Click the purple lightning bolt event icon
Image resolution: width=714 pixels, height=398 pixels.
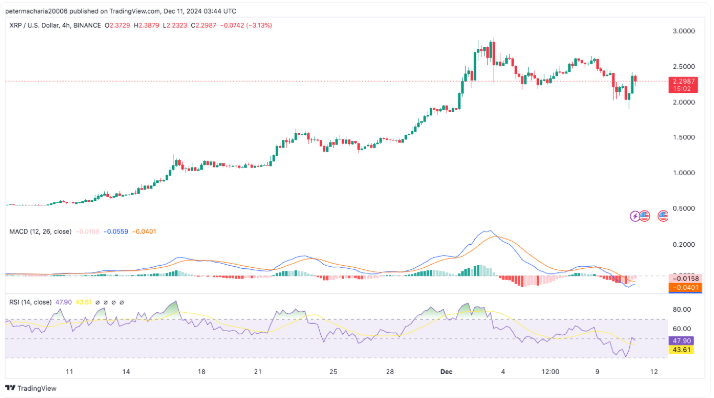(634, 216)
